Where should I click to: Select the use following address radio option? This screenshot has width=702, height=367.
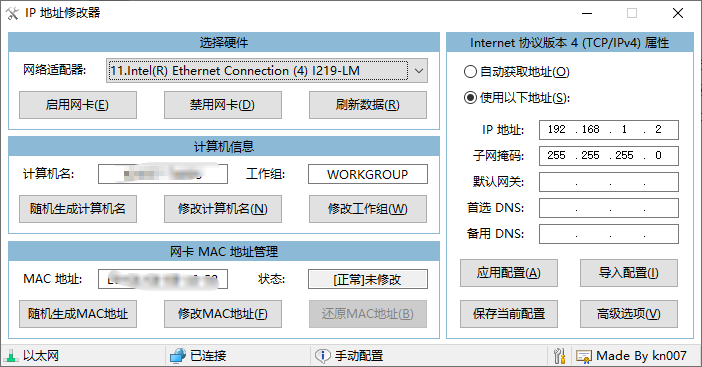[x=470, y=98]
